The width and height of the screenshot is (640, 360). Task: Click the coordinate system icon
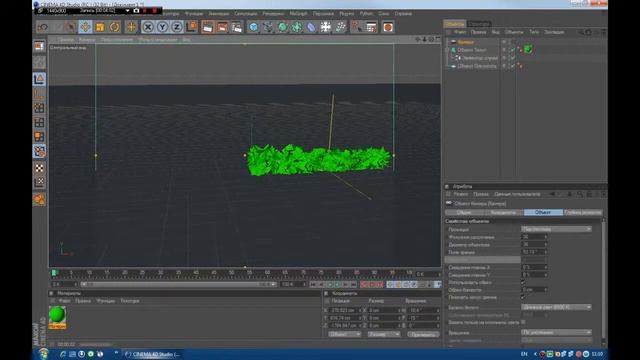191,27
